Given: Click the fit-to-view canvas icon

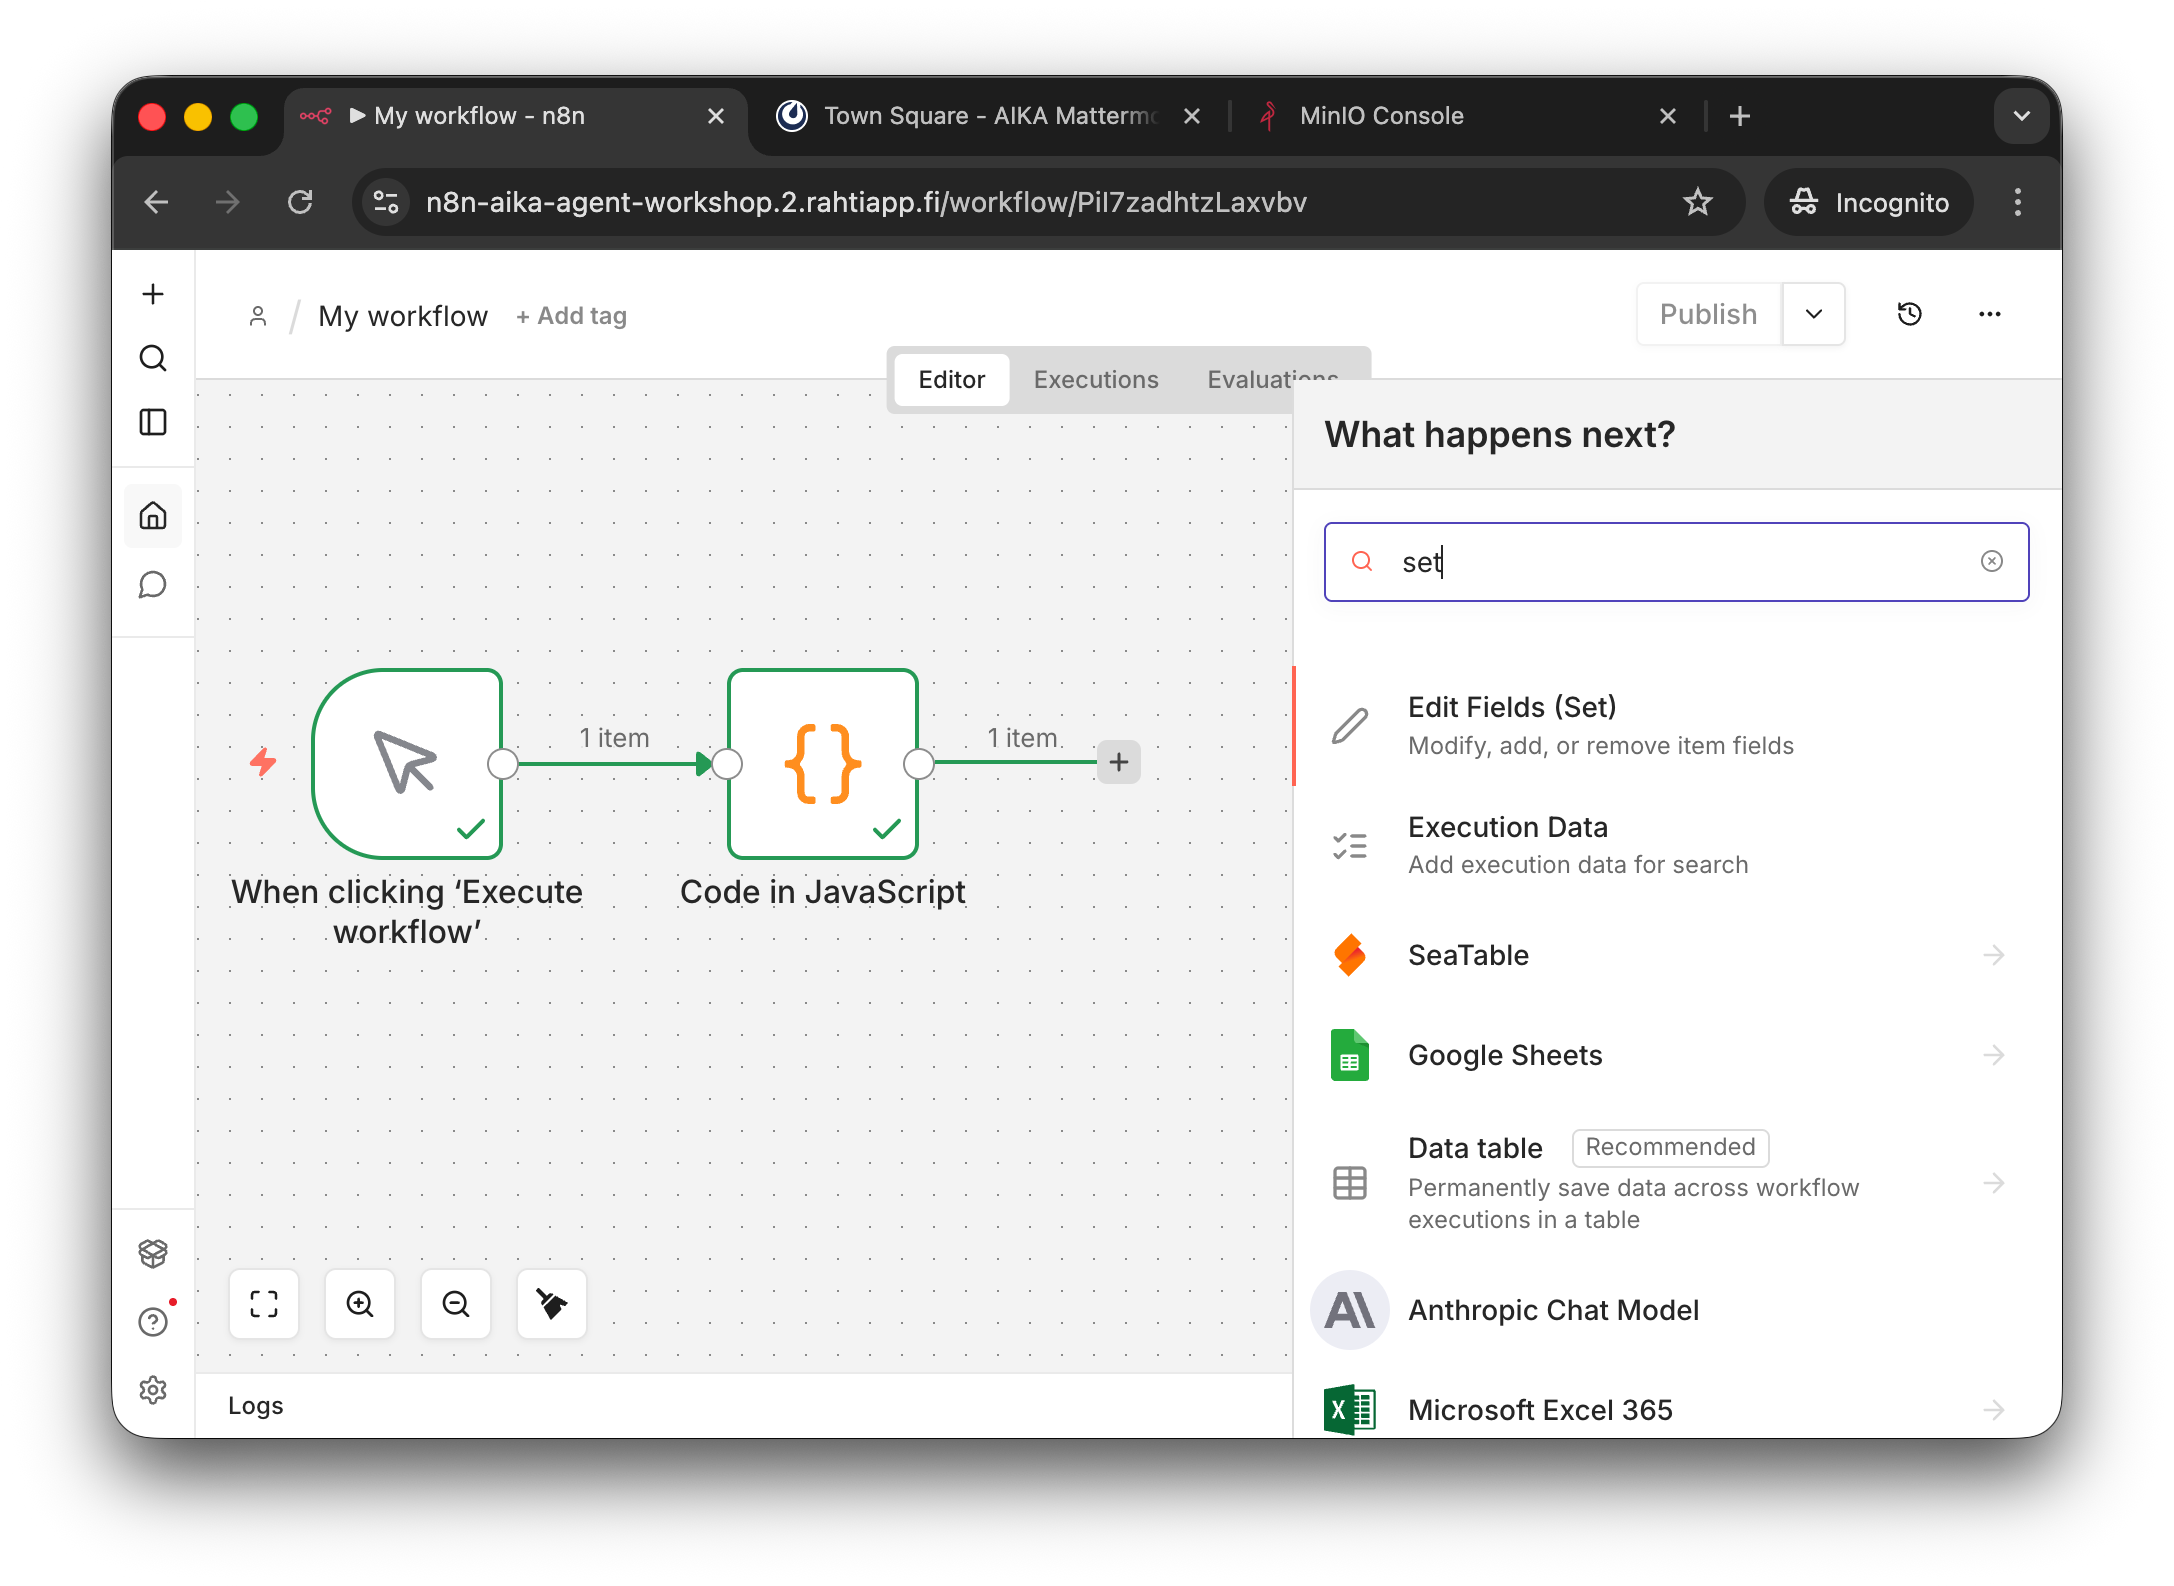Looking at the screenshot, I should 264,1304.
